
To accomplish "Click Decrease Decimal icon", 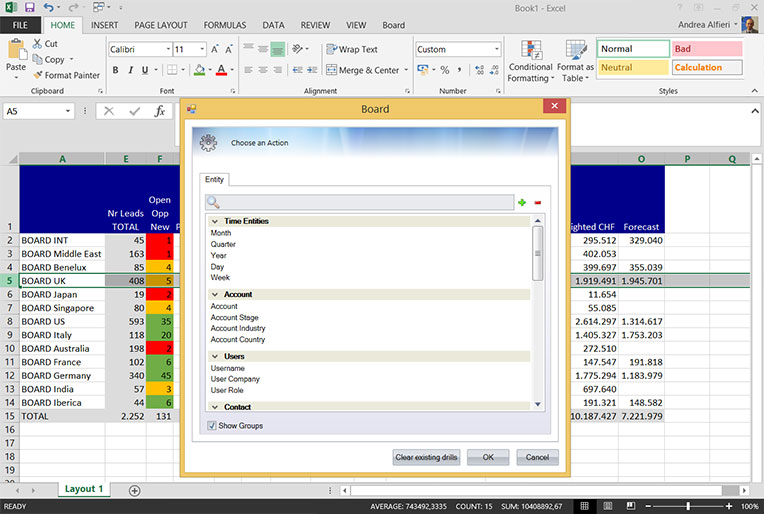I will (x=494, y=70).
